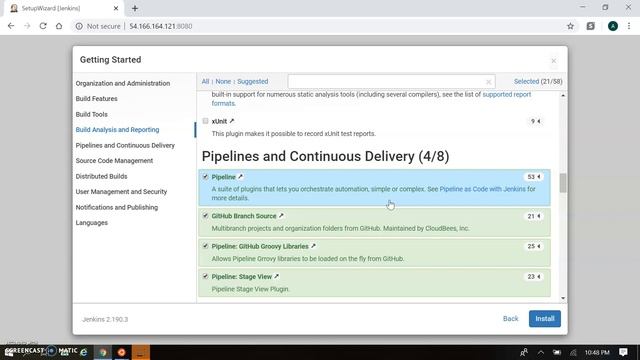Select All plugins link
The width and height of the screenshot is (640, 360).
(205, 82)
